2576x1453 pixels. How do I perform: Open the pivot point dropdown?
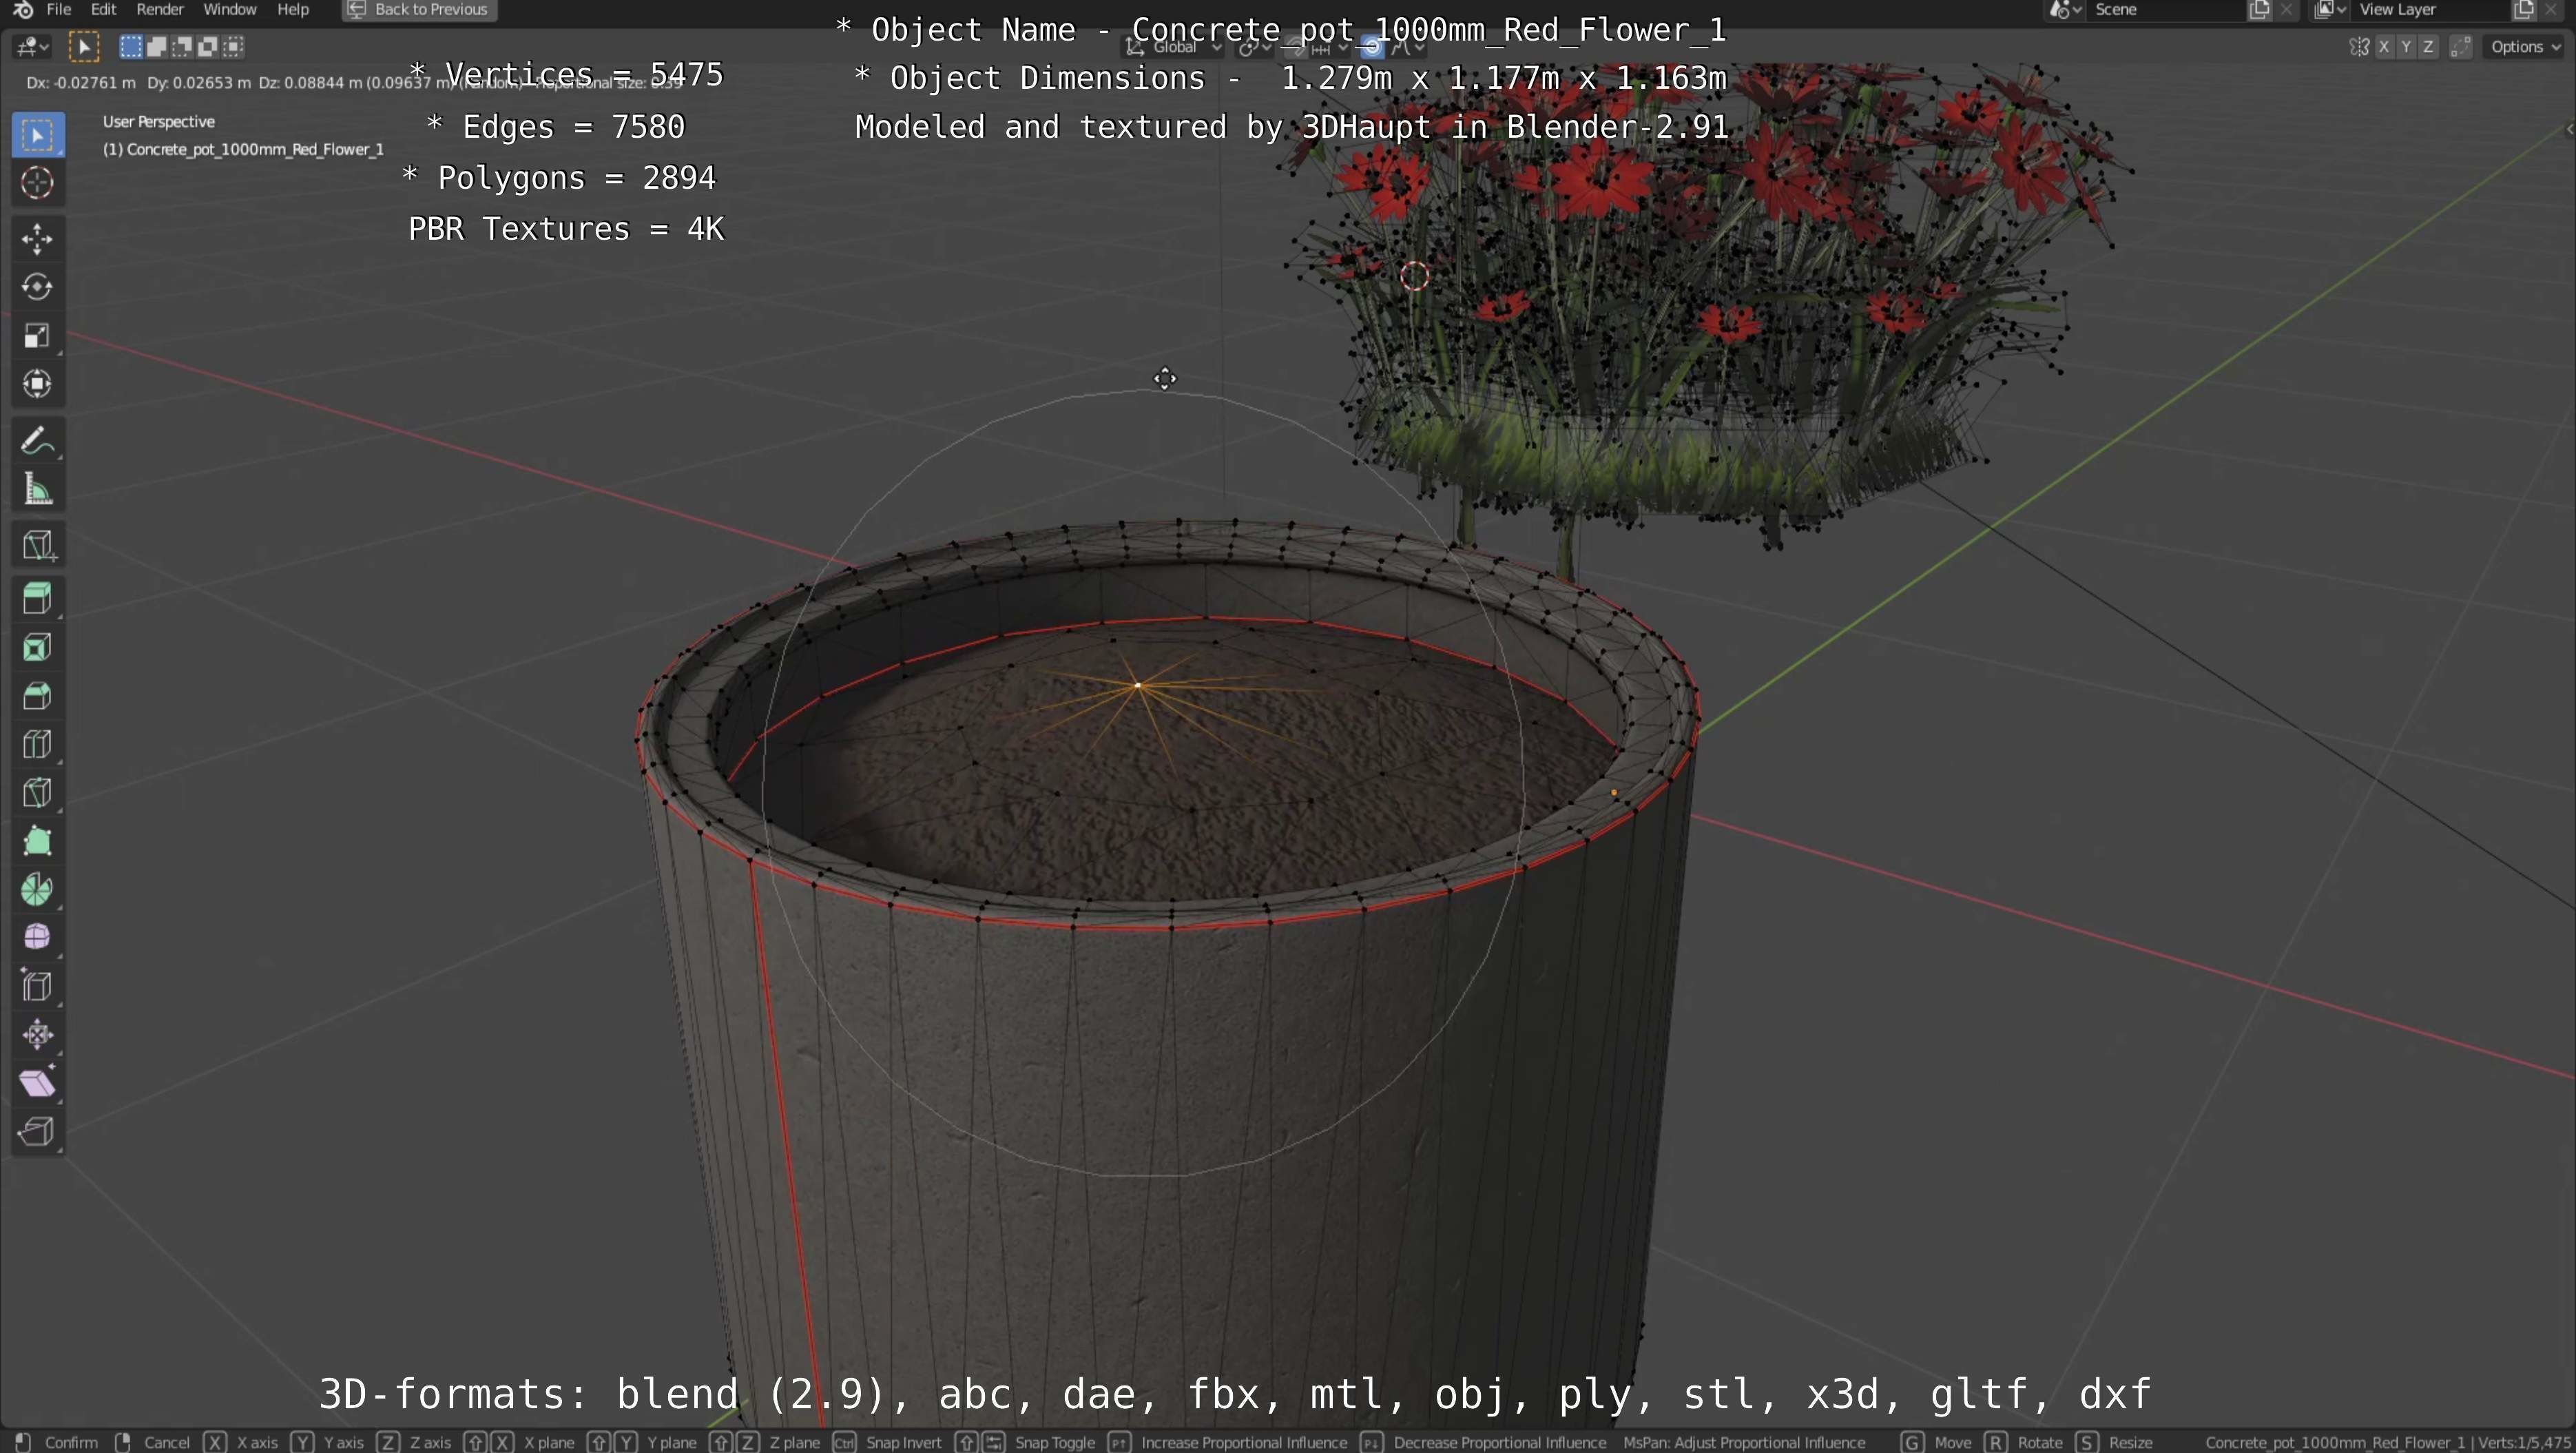[1254, 47]
